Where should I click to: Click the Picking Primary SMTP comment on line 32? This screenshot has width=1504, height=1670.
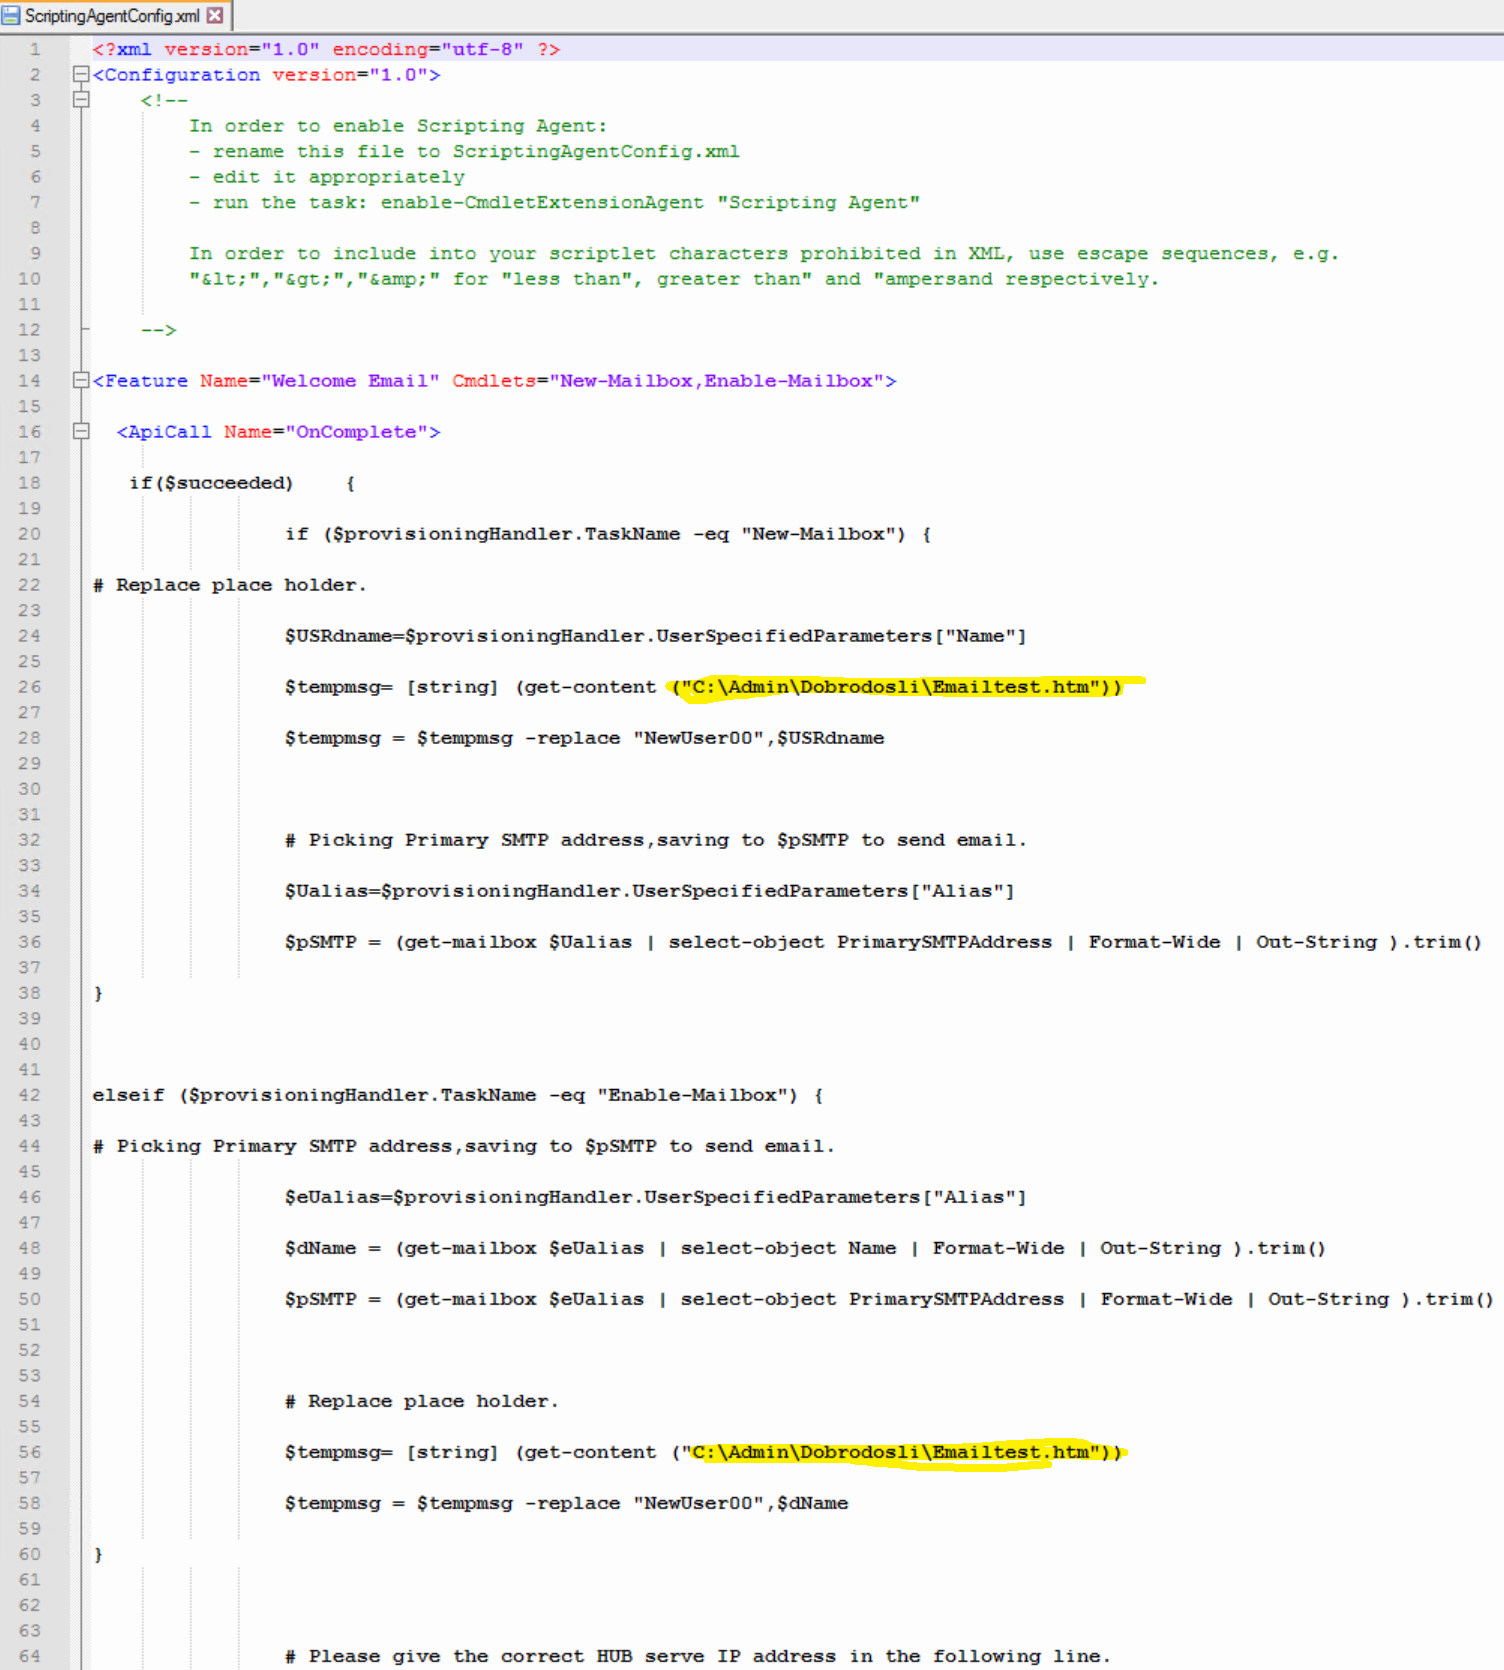click(655, 840)
